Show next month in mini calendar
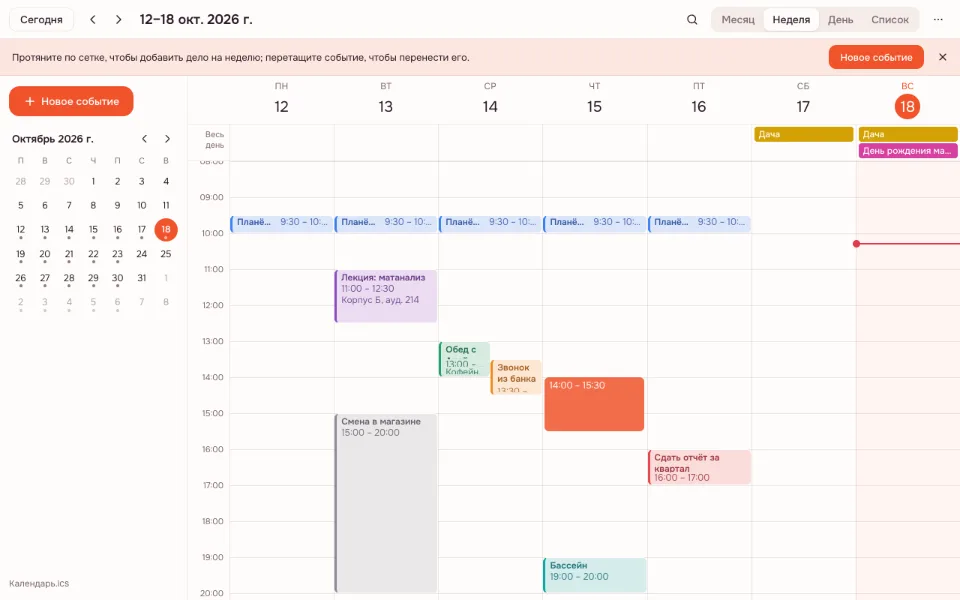This screenshot has height=600, width=960. pos(167,139)
